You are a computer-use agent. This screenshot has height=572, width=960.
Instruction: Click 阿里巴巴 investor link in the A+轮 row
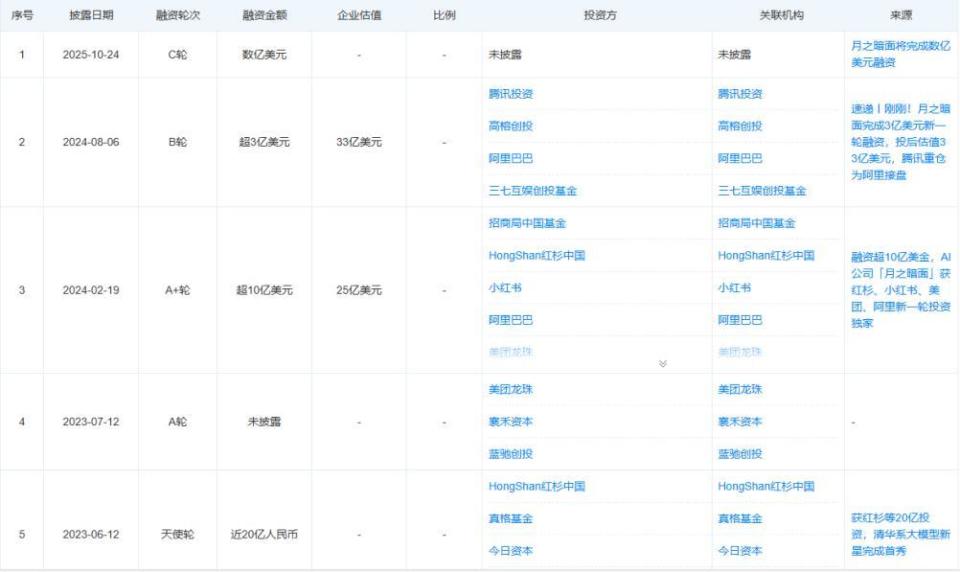(511, 320)
